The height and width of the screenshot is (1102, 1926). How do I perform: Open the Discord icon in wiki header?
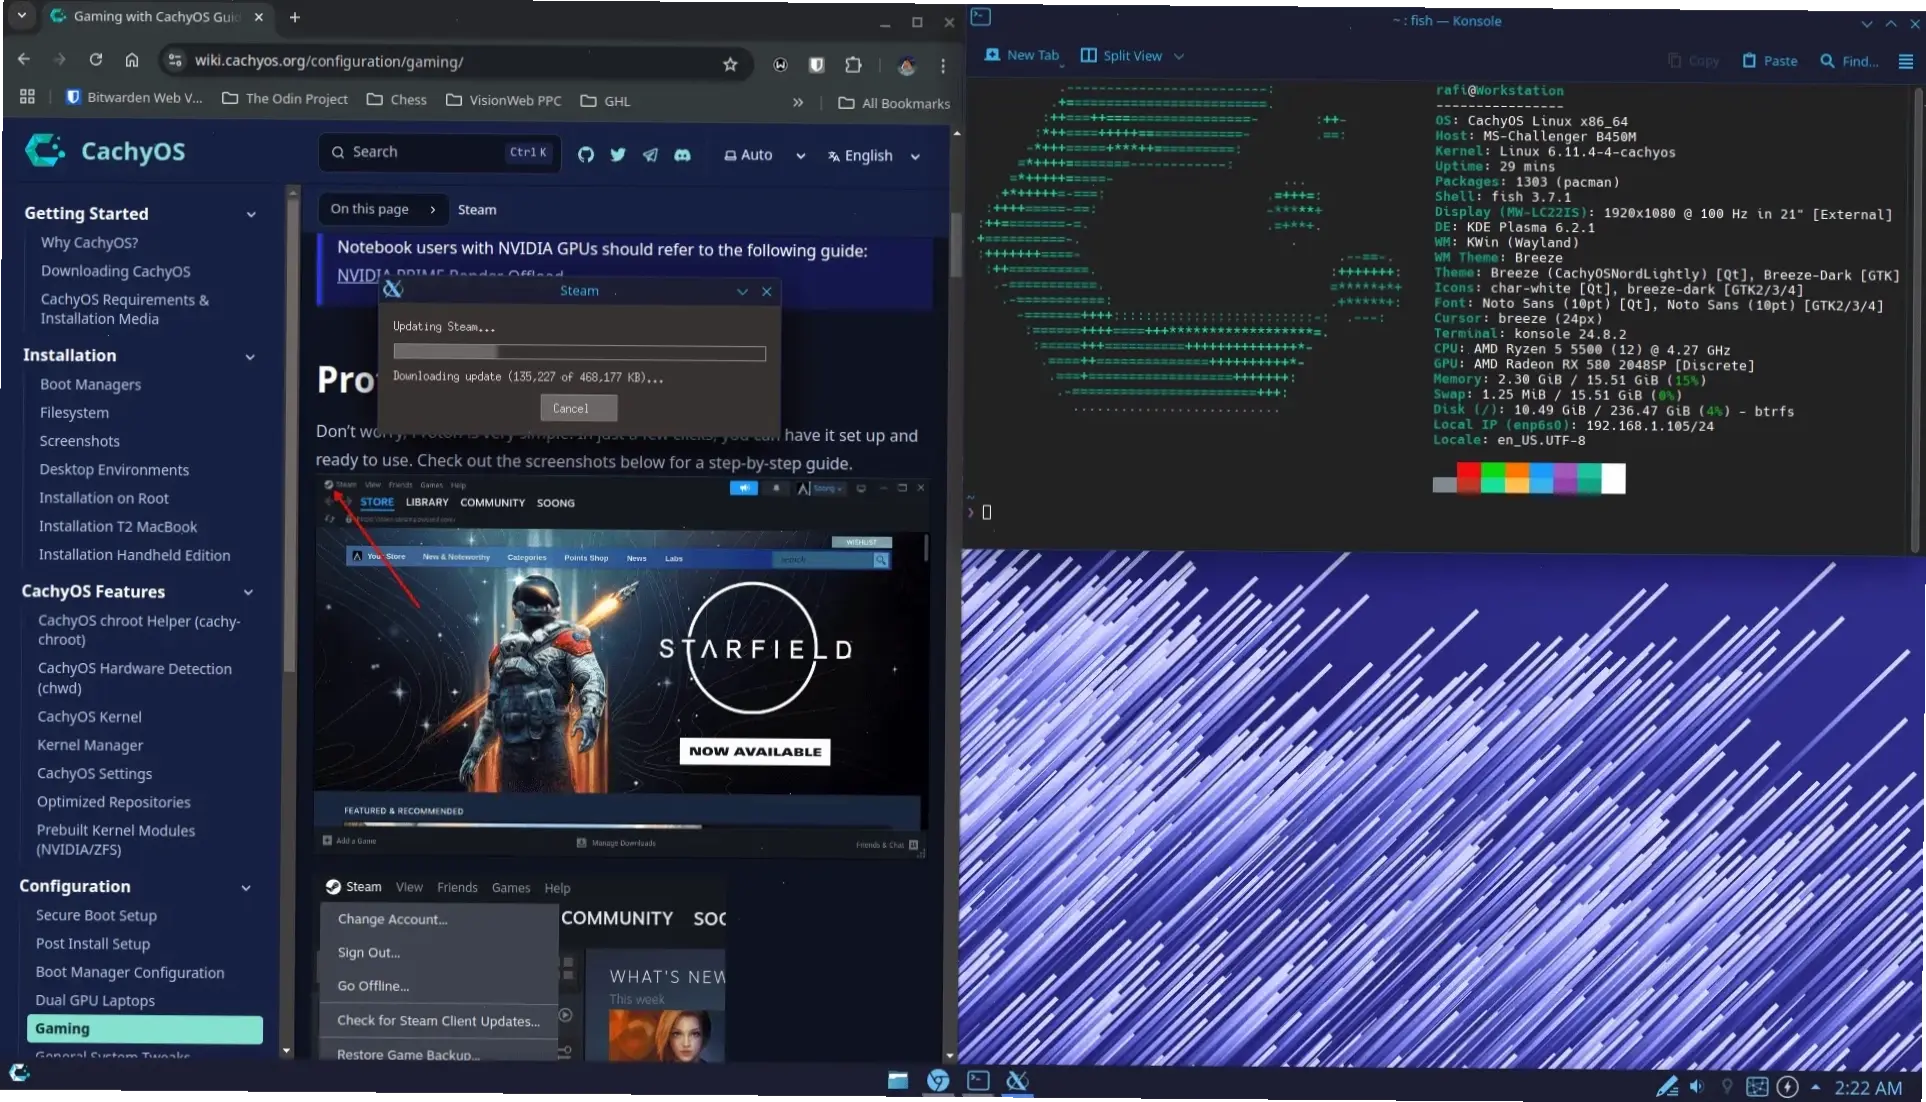[x=682, y=155]
